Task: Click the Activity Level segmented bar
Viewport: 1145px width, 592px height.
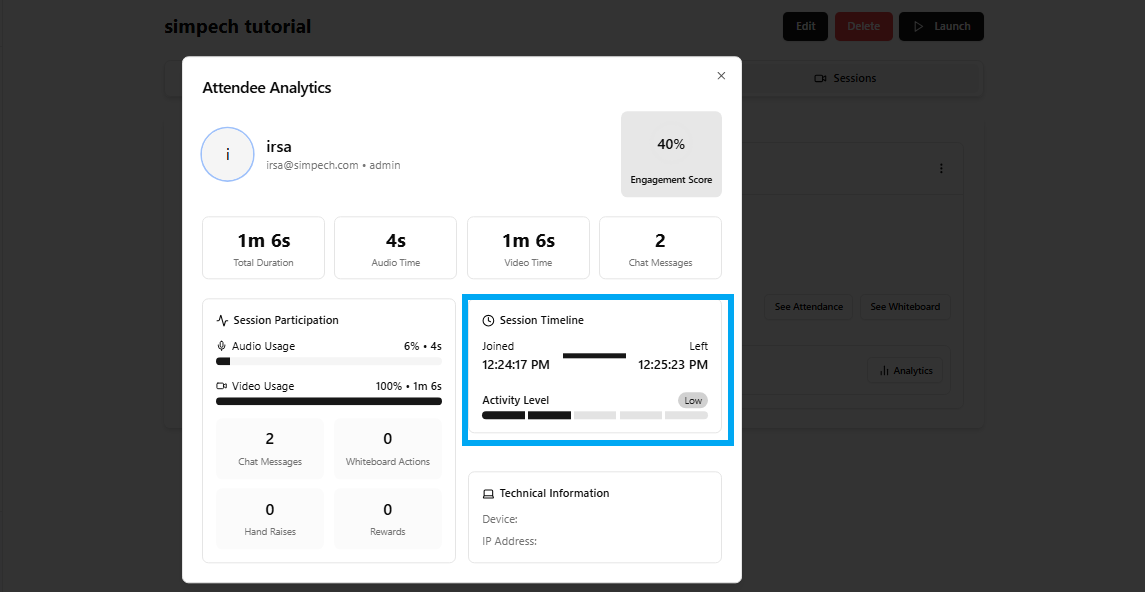Action: (594, 415)
